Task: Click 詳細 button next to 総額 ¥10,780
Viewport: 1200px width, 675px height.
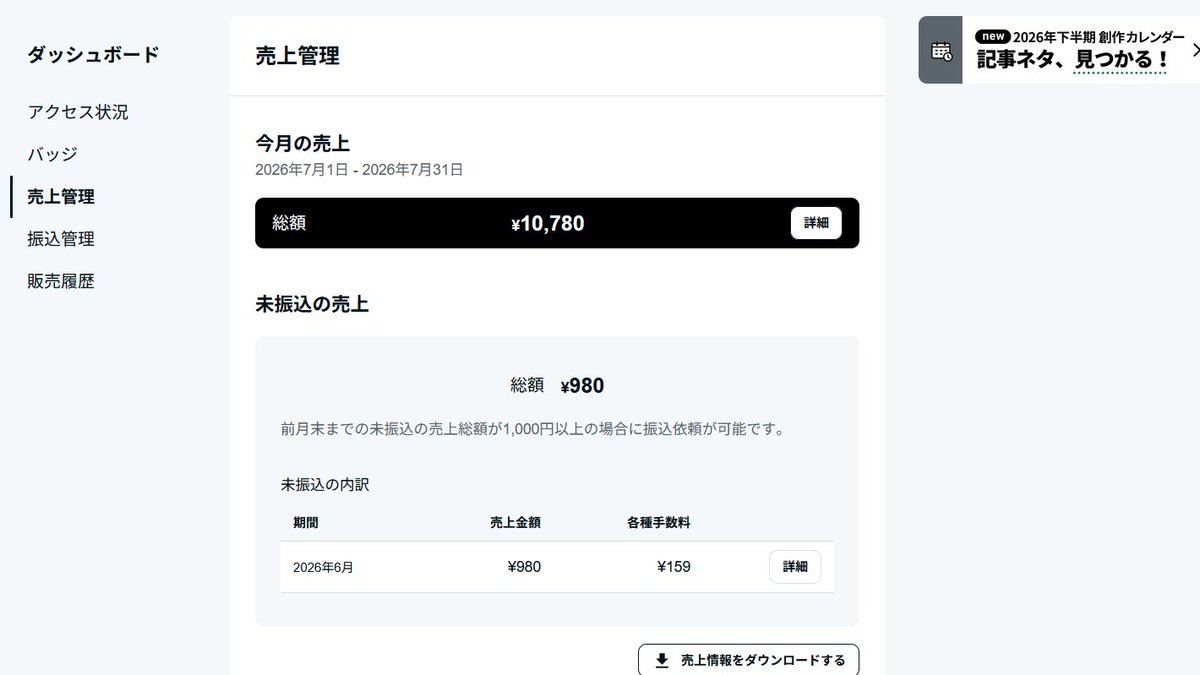Action: point(816,223)
